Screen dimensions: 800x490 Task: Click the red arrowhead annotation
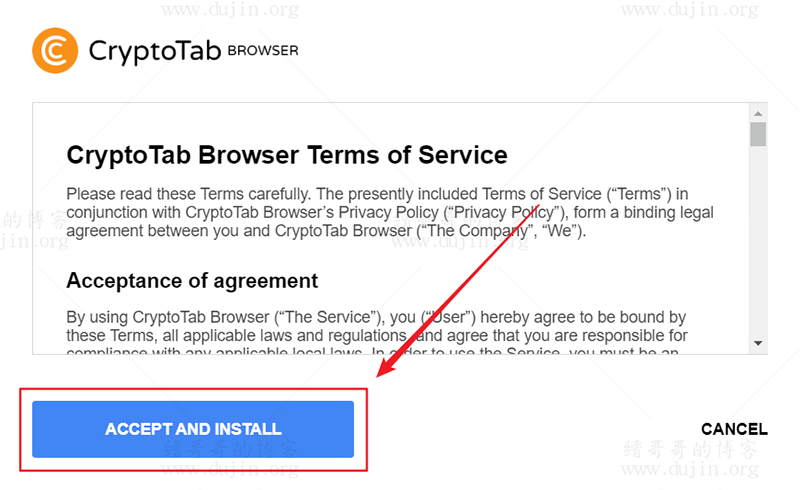pyautogui.click(x=391, y=363)
